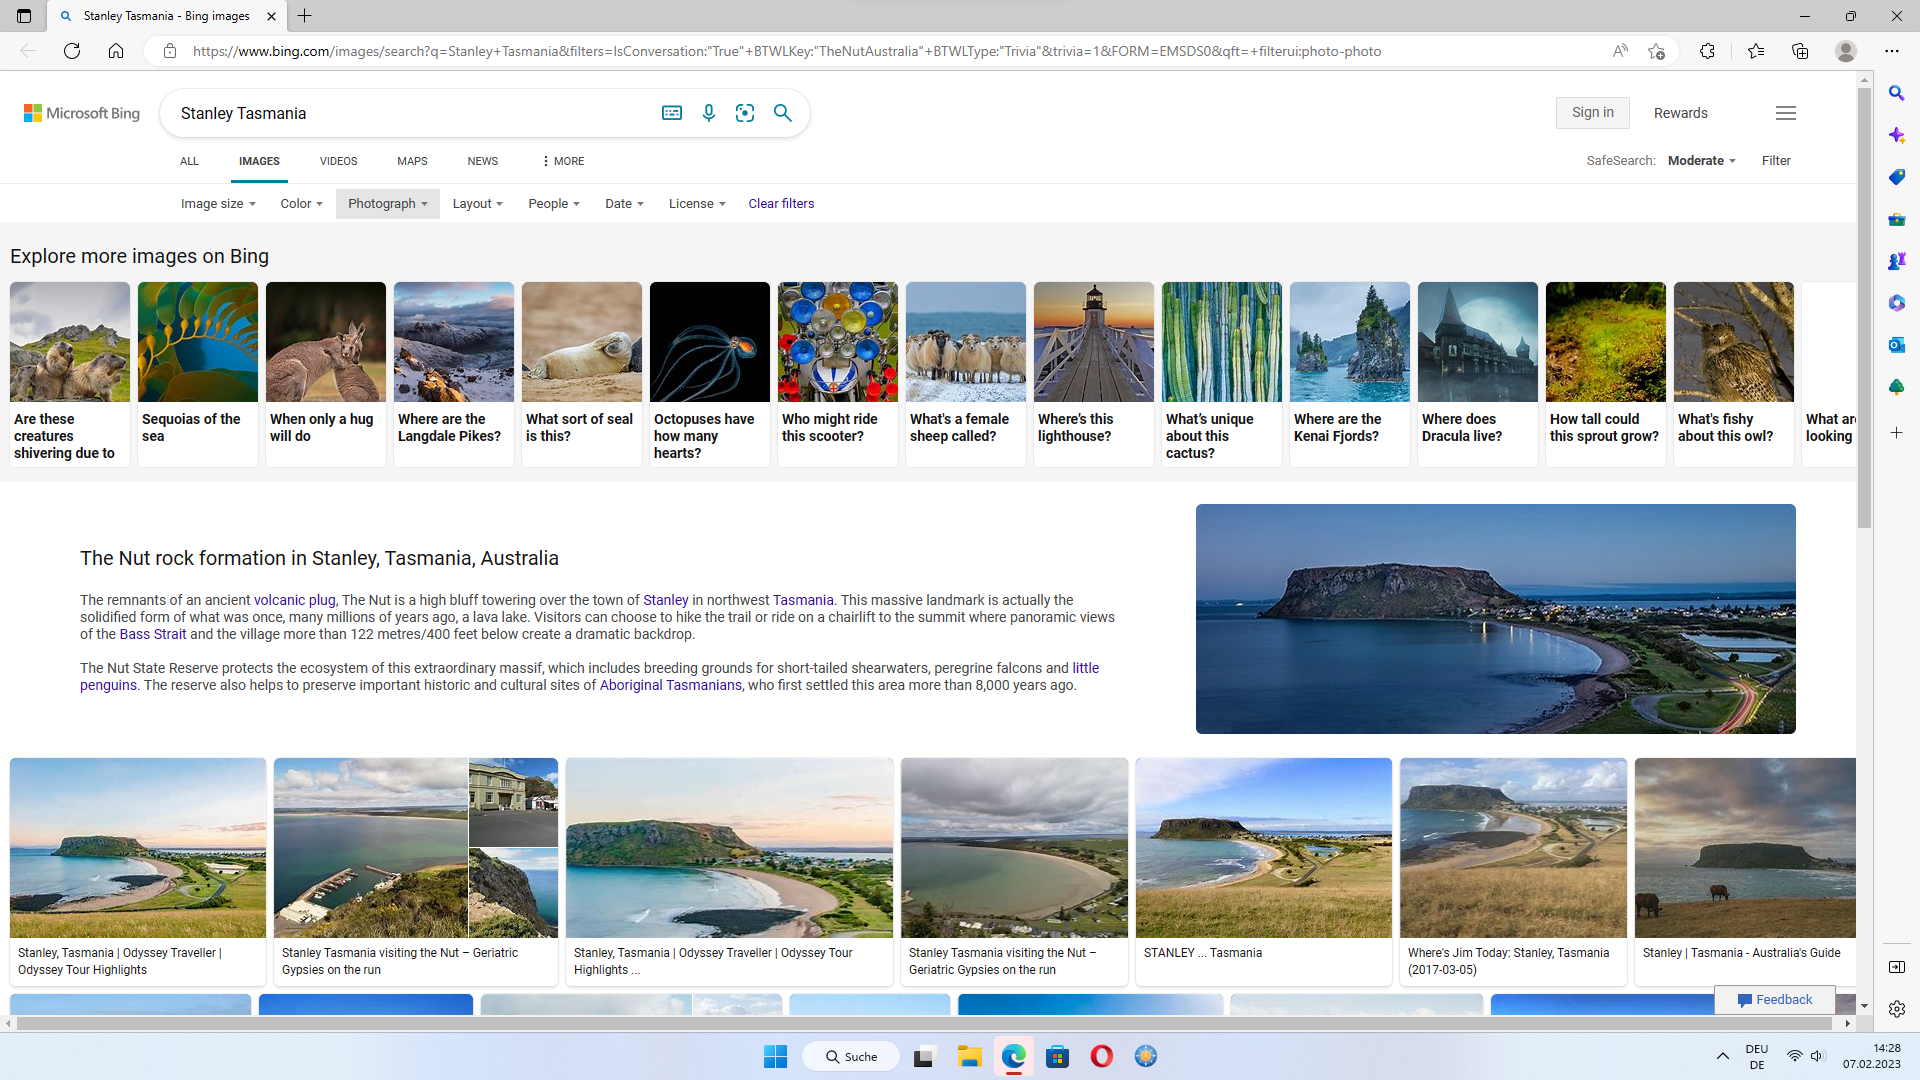Open browser extensions puzzle icon

[x=1707, y=51]
